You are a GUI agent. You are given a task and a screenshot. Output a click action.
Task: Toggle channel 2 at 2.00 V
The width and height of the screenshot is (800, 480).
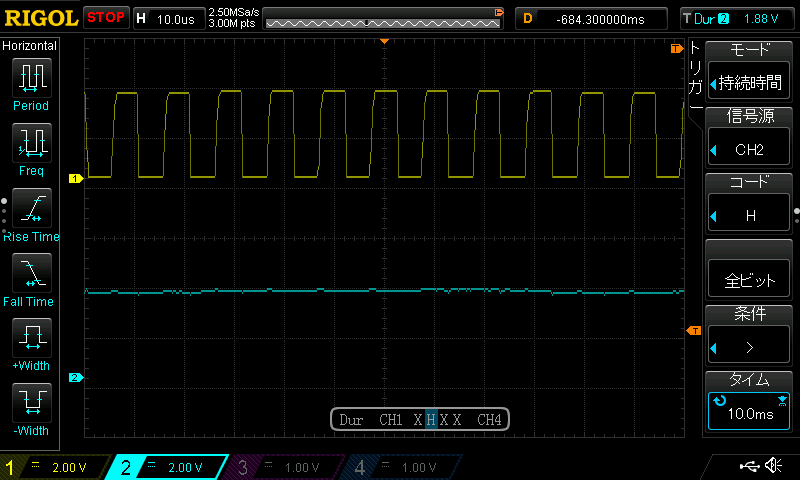[x=167, y=467]
